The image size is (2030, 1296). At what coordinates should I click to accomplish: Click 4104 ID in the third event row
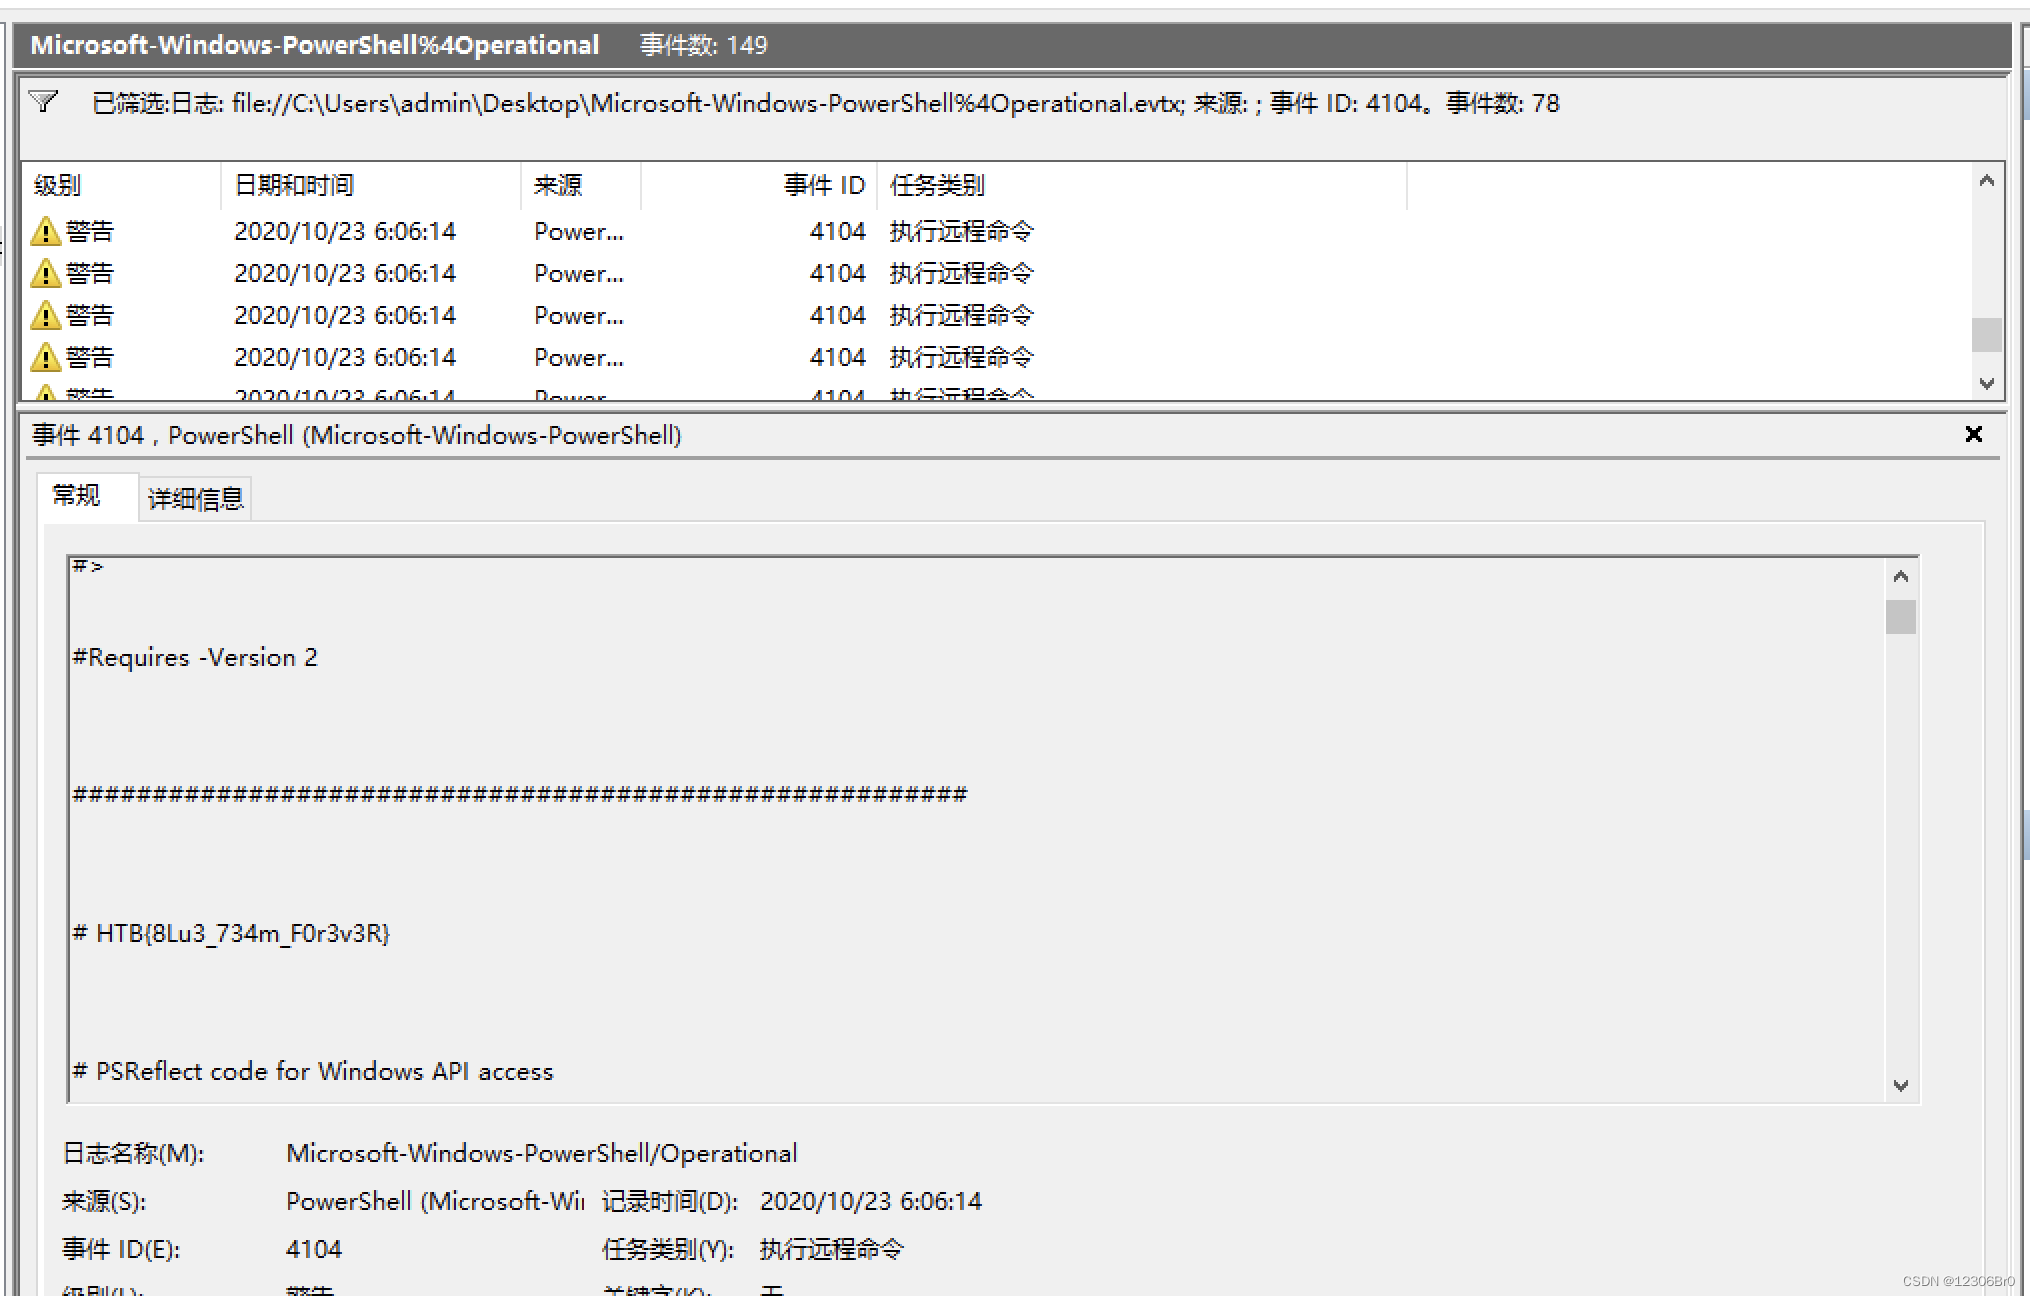(837, 315)
